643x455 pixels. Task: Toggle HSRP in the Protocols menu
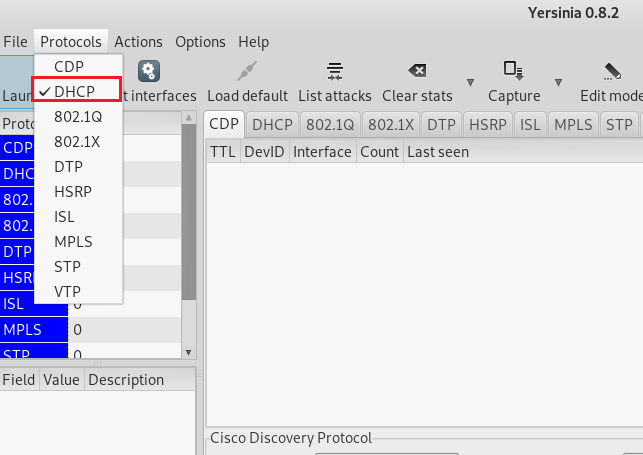coord(78,192)
